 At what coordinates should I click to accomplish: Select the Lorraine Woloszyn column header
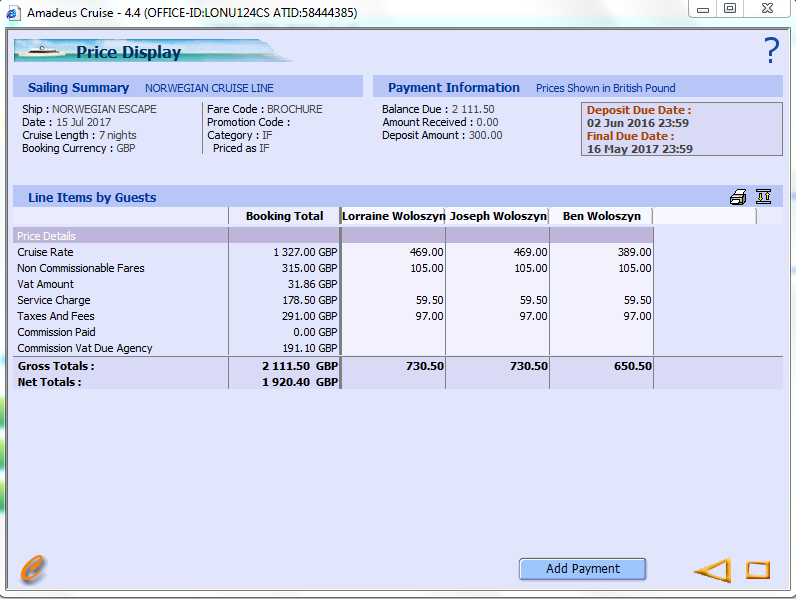click(393, 216)
